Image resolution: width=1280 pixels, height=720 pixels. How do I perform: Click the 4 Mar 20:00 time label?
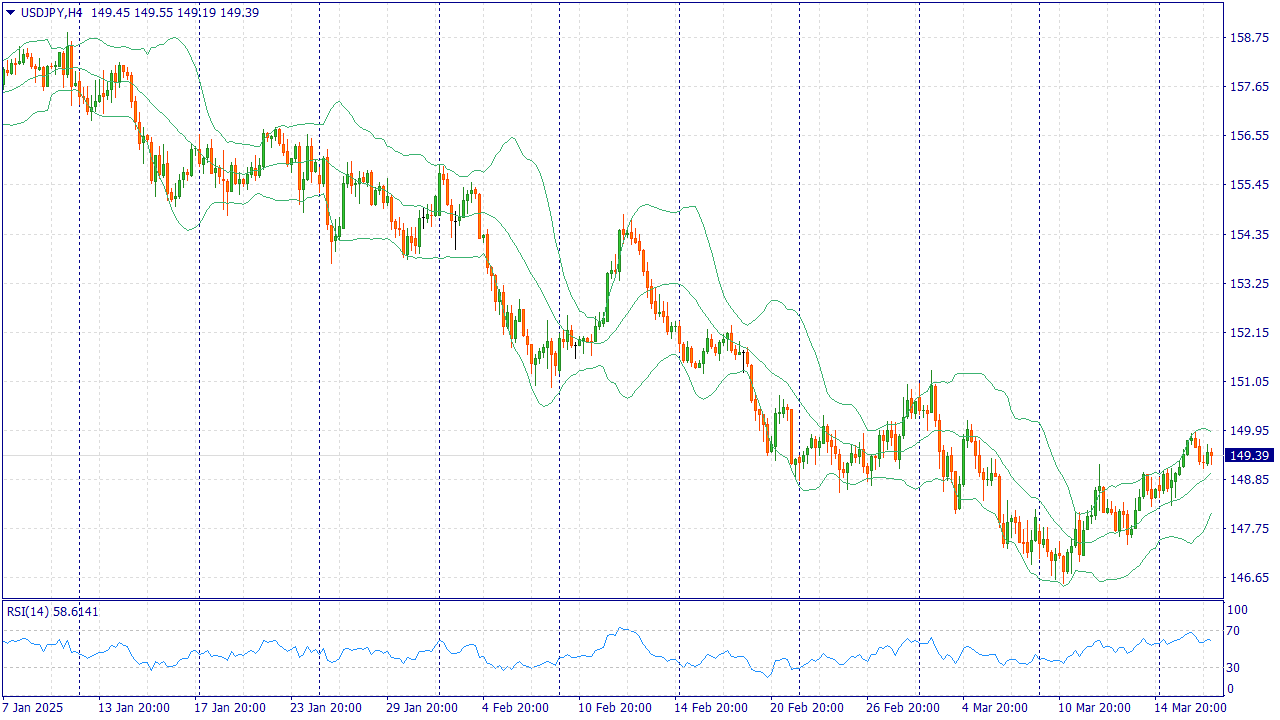point(996,708)
